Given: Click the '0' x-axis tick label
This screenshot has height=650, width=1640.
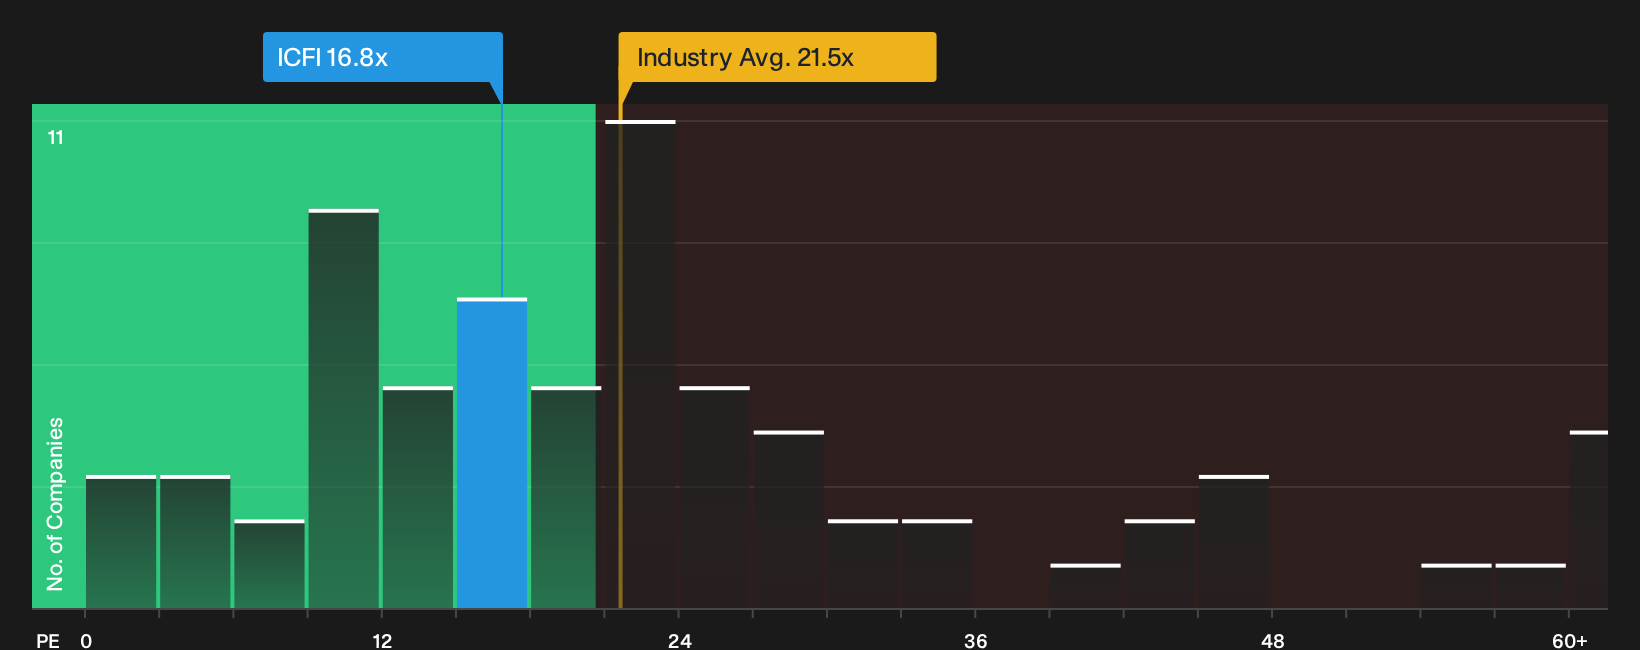Looking at the screenshot, I should [86, 640].
